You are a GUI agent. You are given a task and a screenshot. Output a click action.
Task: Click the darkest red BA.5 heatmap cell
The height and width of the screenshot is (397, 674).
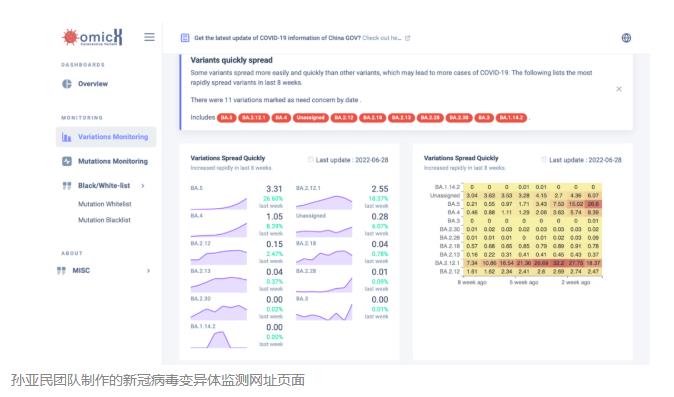click(x=593, y=204)
